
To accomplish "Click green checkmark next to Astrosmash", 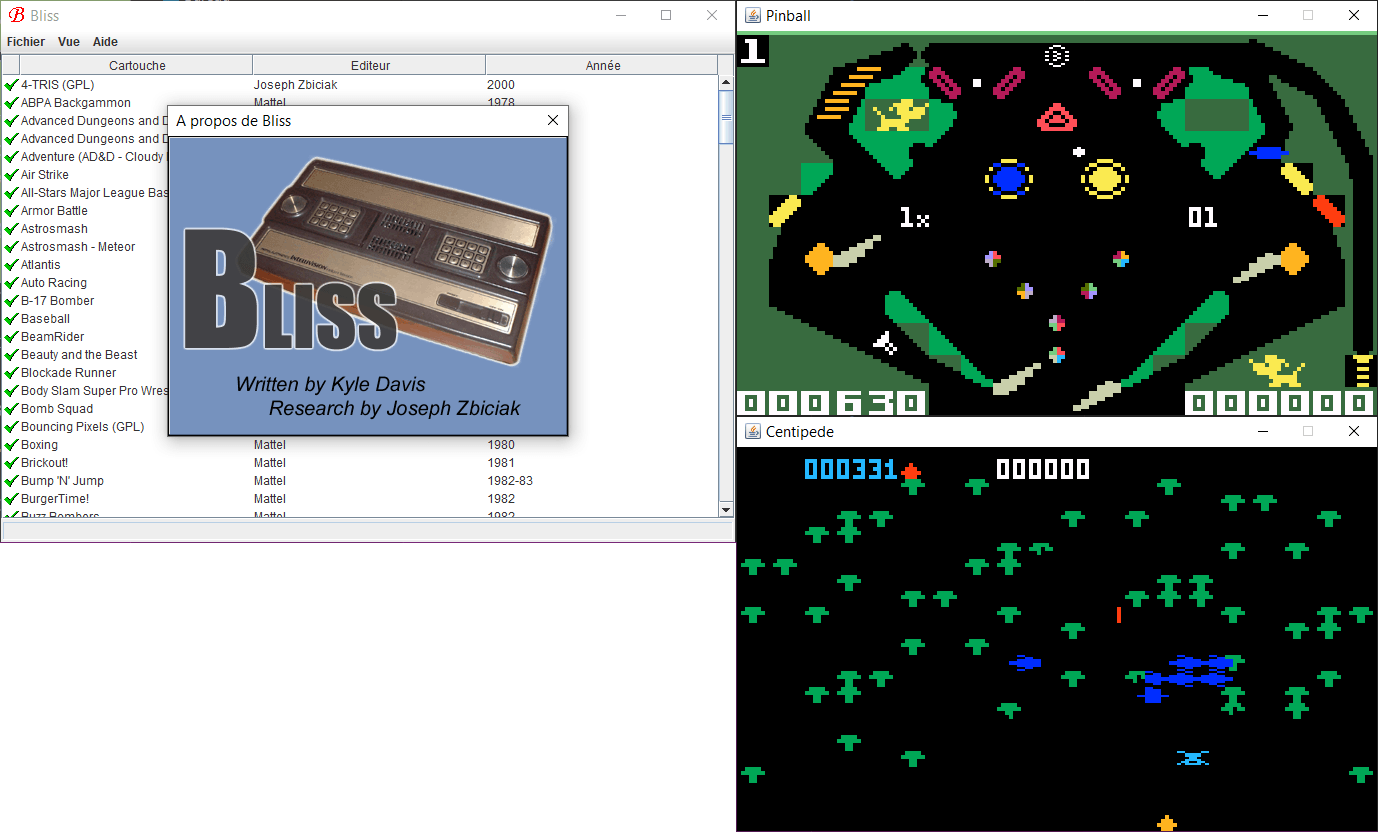I will [12, 229].
